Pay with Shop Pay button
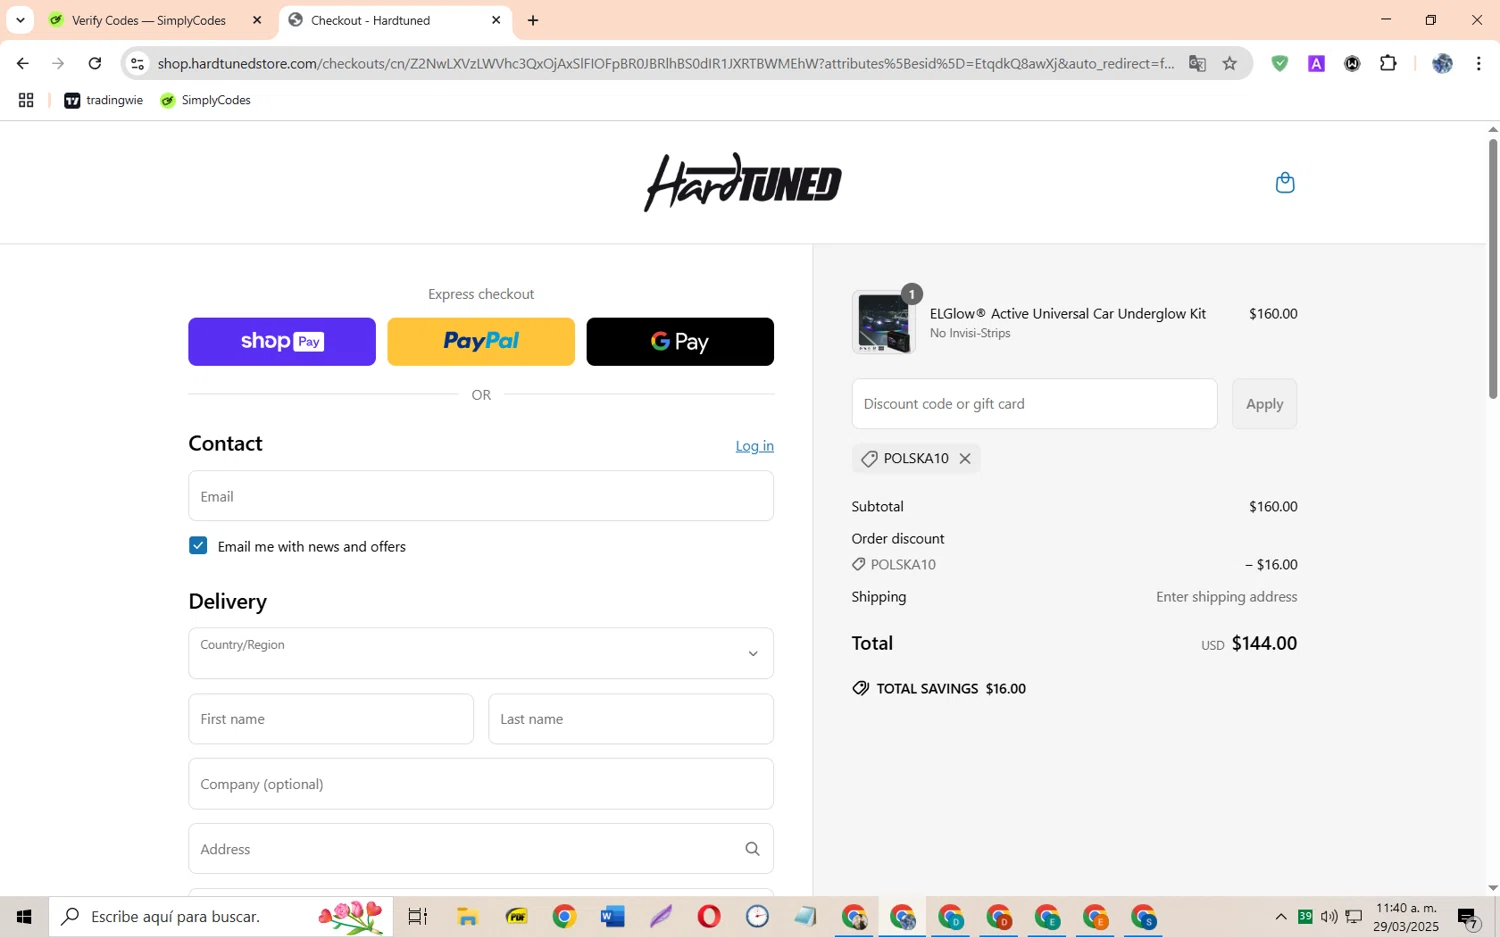Image resolution: width=1500 pixels, height=937 pixels. coord(282,342)
